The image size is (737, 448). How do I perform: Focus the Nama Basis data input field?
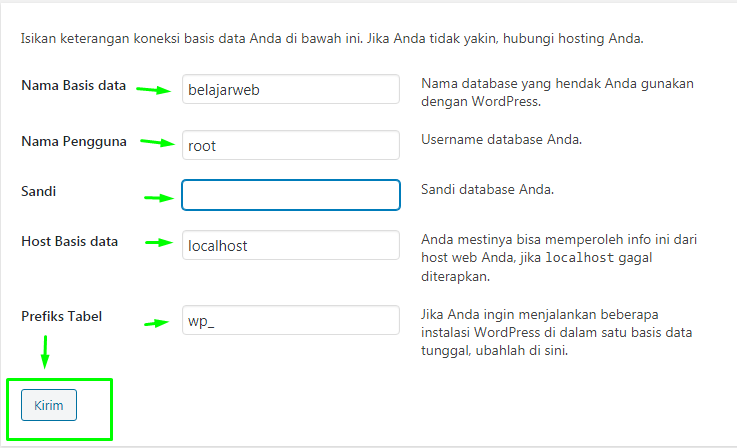290,89
